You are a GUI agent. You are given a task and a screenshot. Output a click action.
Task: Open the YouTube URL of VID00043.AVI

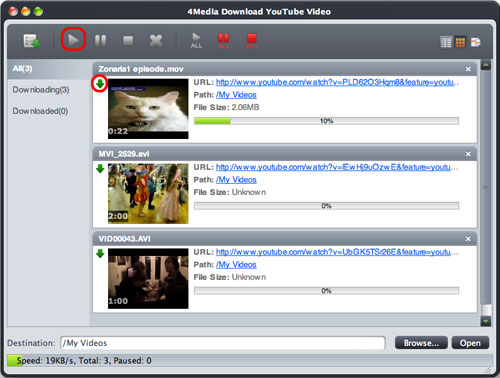pyautogui.click(x=337, y=252)
